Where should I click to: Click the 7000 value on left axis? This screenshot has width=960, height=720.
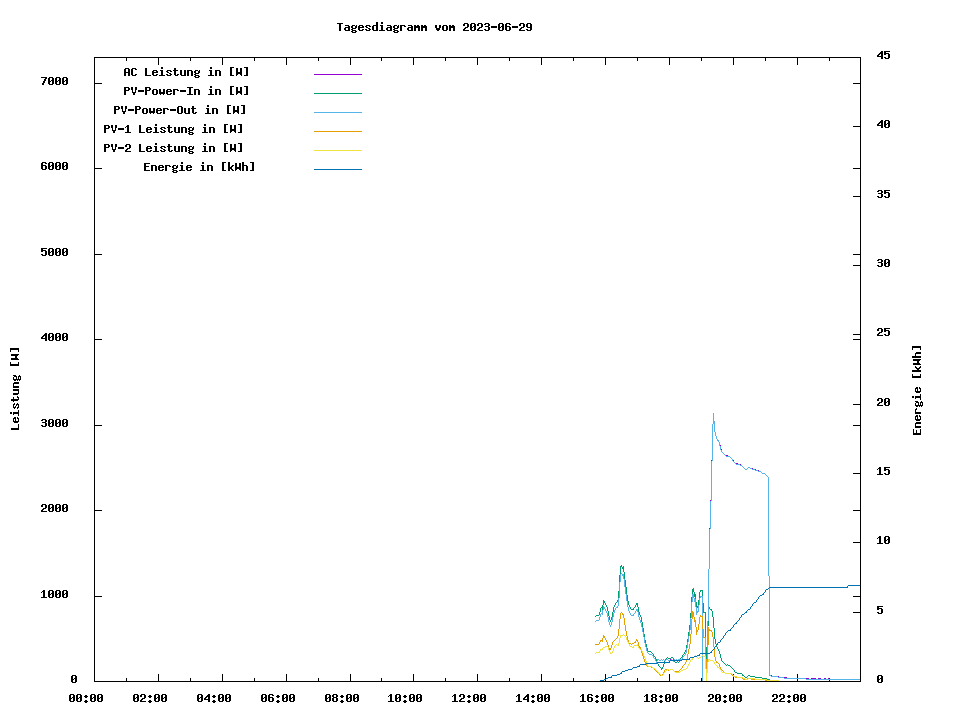tap(53, 81)
